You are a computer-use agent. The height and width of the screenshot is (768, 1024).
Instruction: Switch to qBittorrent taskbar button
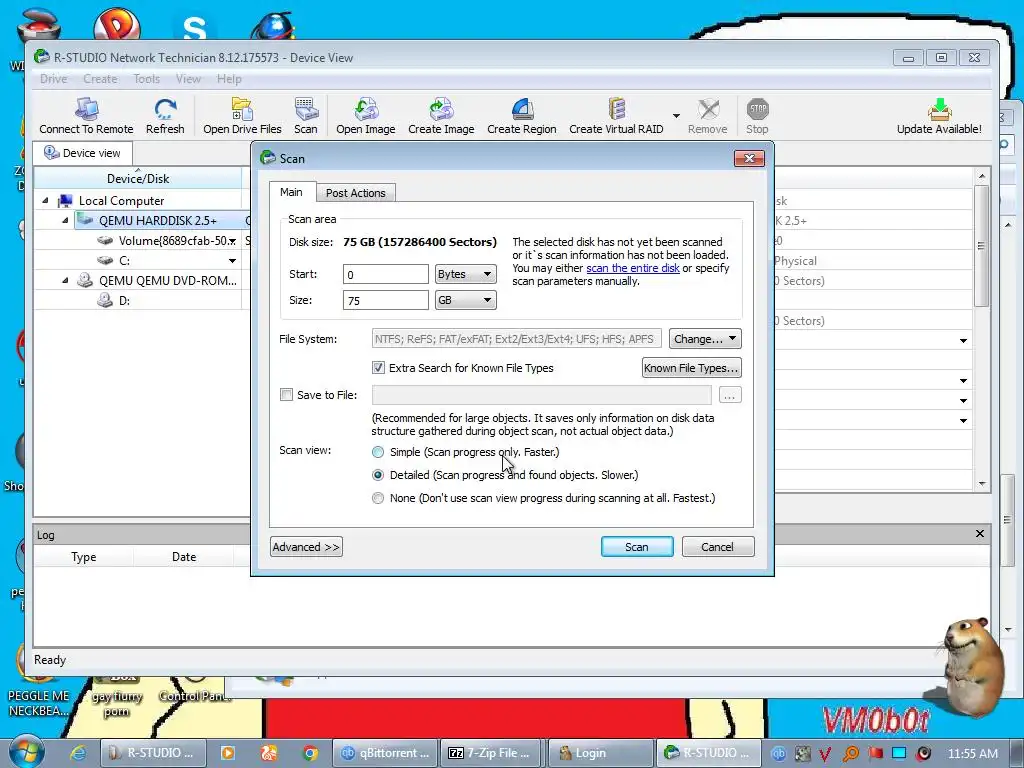tap(385, 753)
